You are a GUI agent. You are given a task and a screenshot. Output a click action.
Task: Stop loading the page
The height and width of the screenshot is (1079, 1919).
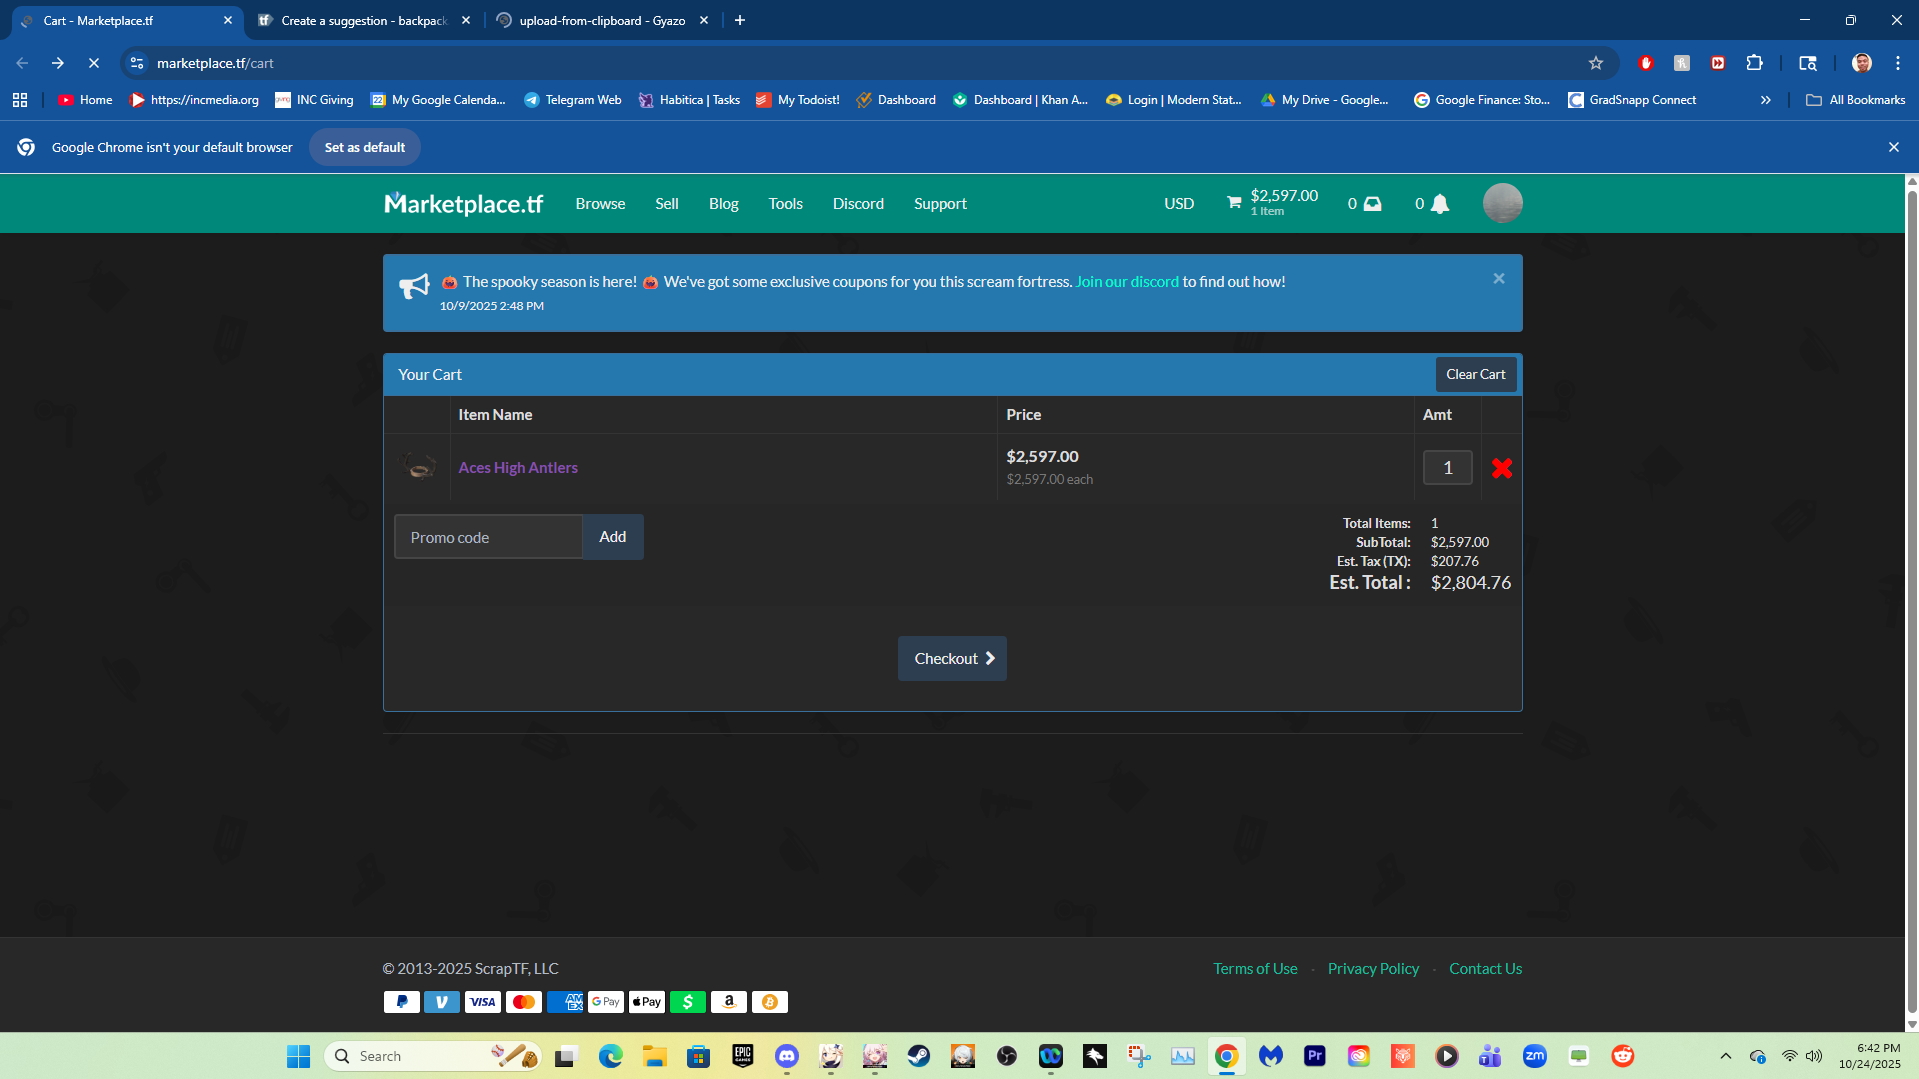click(x=94, y=63)
